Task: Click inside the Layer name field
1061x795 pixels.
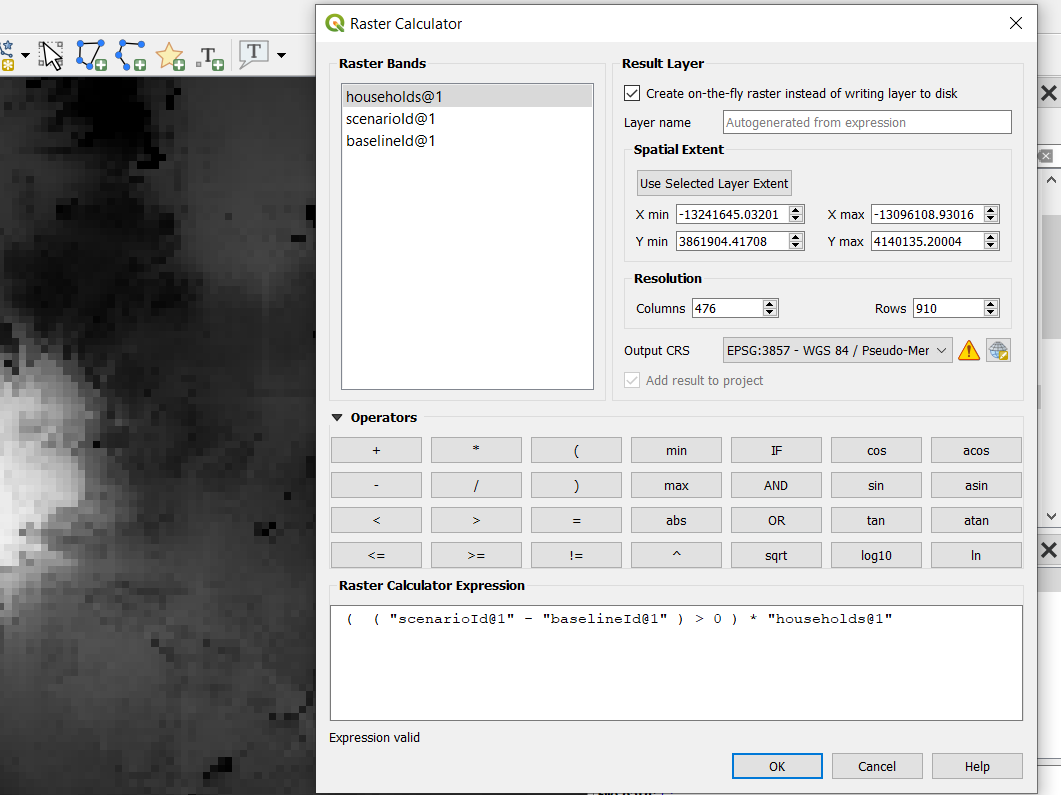Action: tap(867, 121)
